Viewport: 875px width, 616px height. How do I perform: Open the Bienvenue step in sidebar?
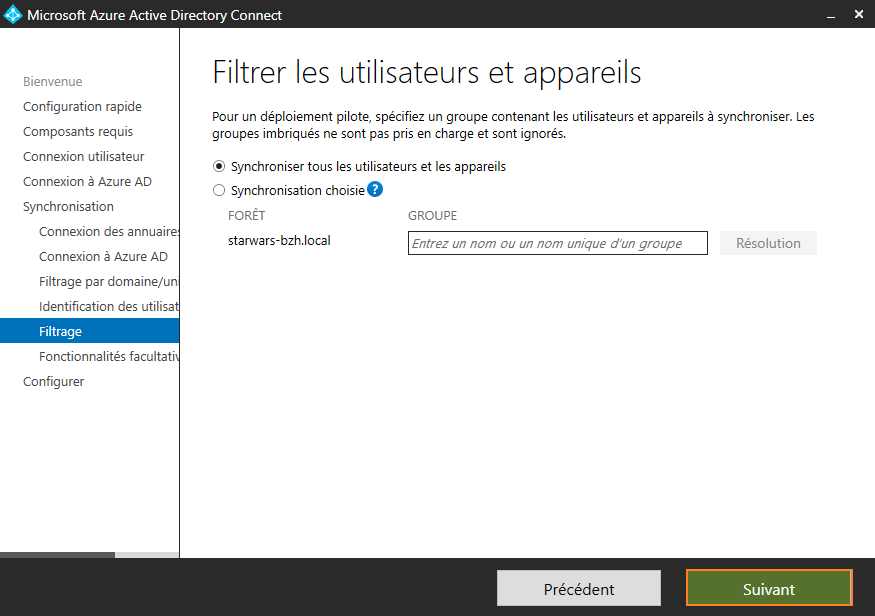(x=52, y=81)
